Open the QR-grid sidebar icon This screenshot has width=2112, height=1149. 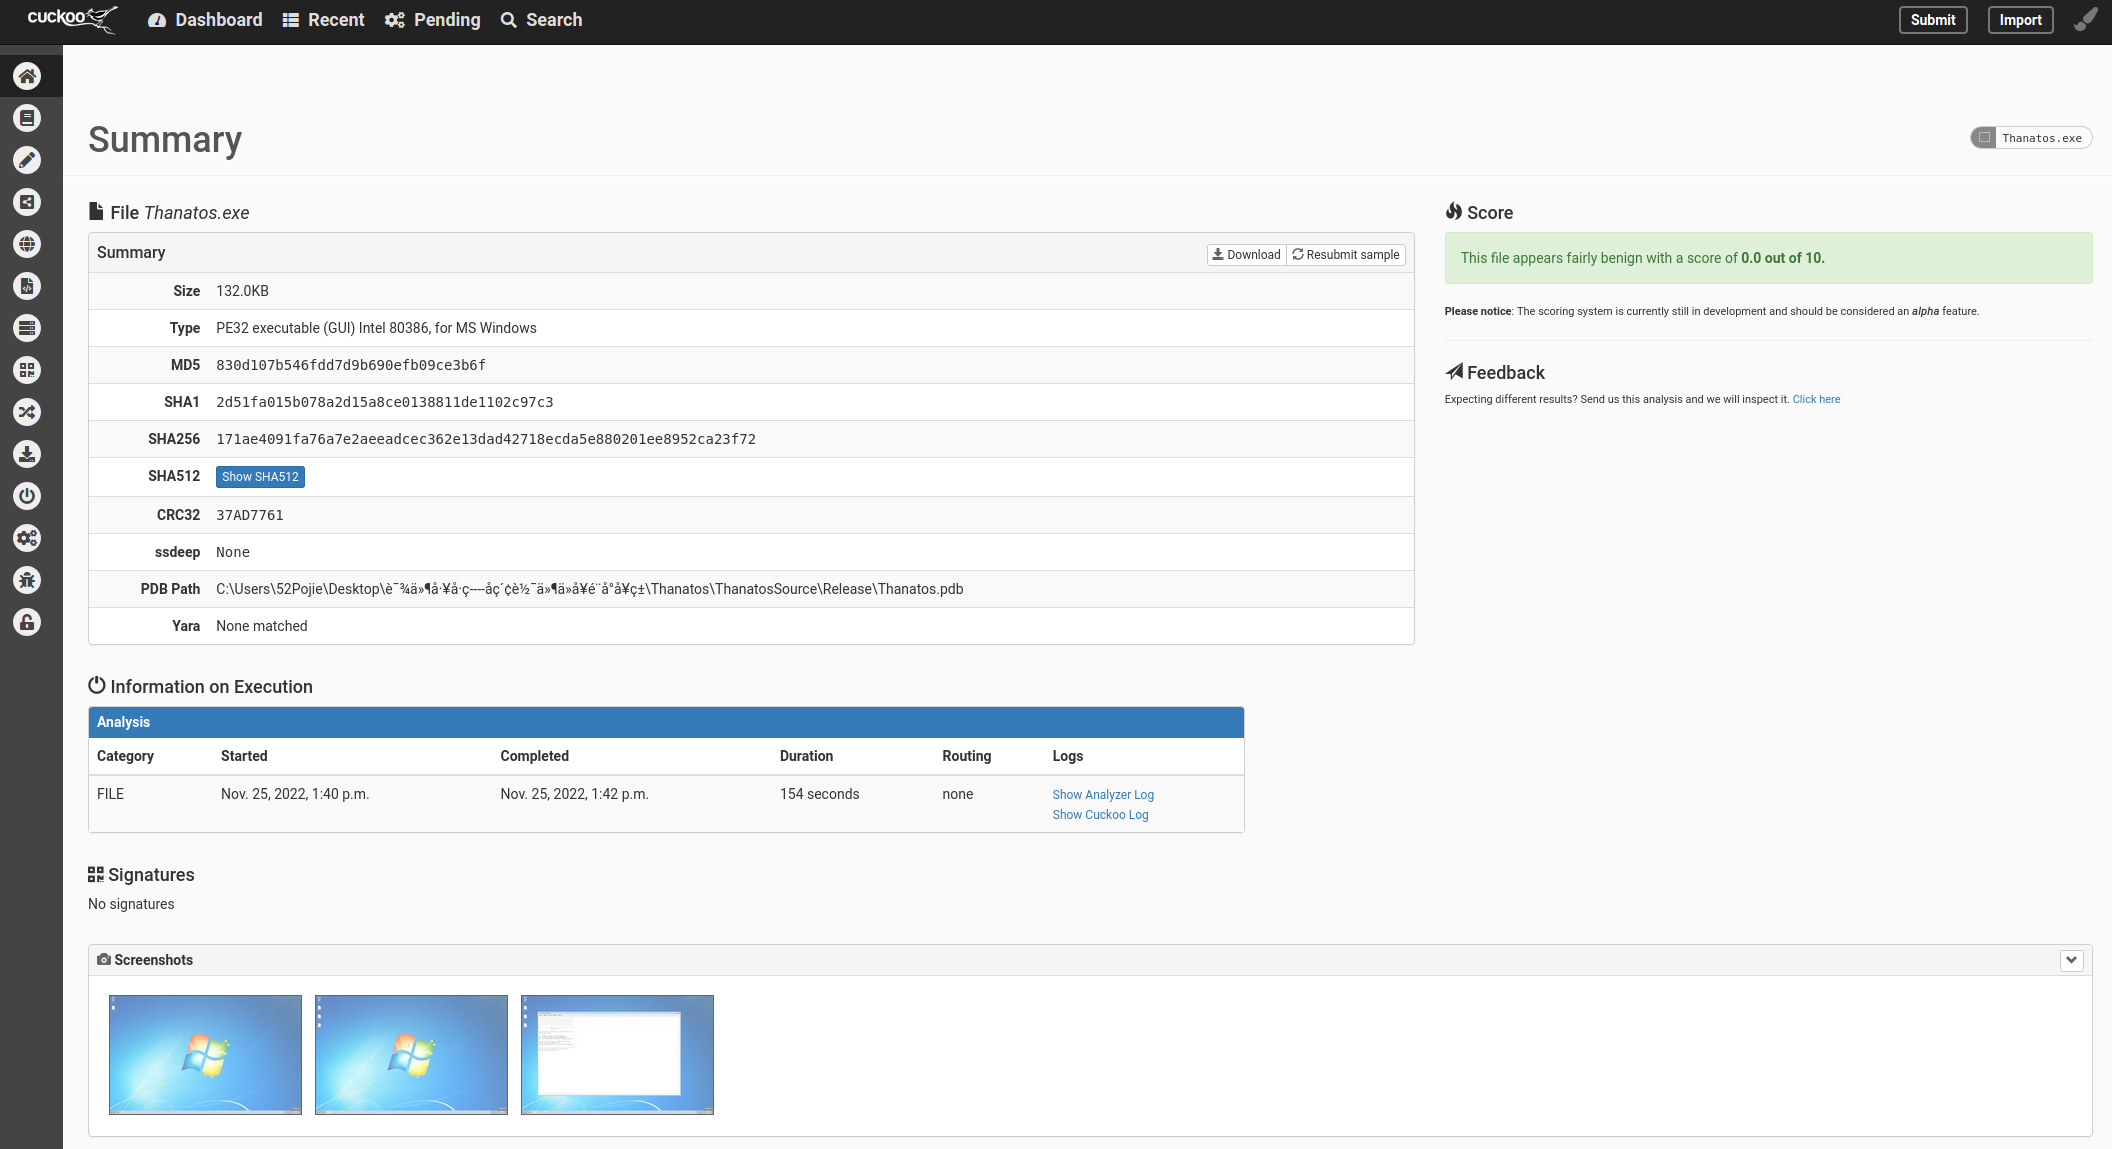27,370
